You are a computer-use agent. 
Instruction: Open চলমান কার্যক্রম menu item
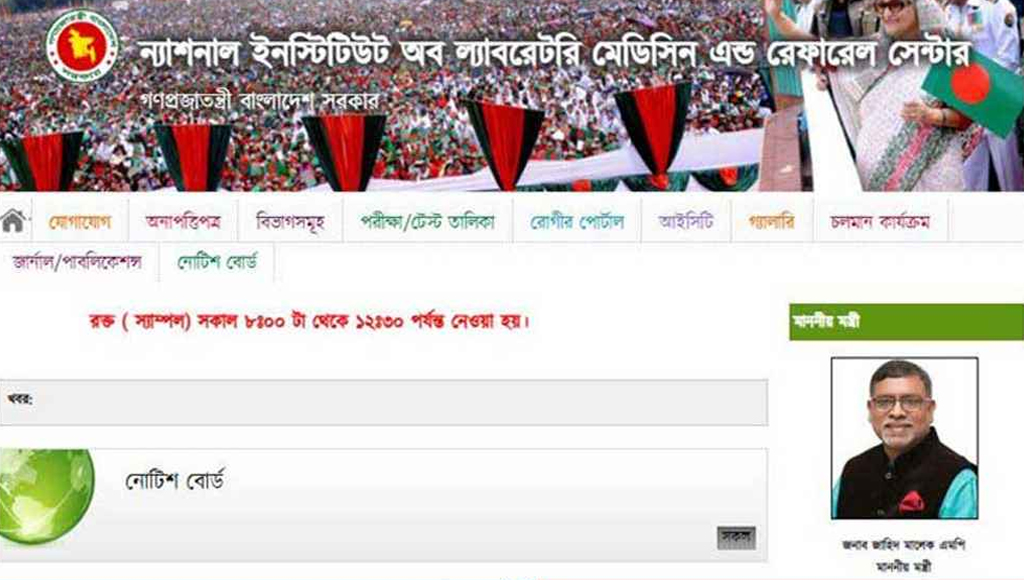tap(880, 222)
